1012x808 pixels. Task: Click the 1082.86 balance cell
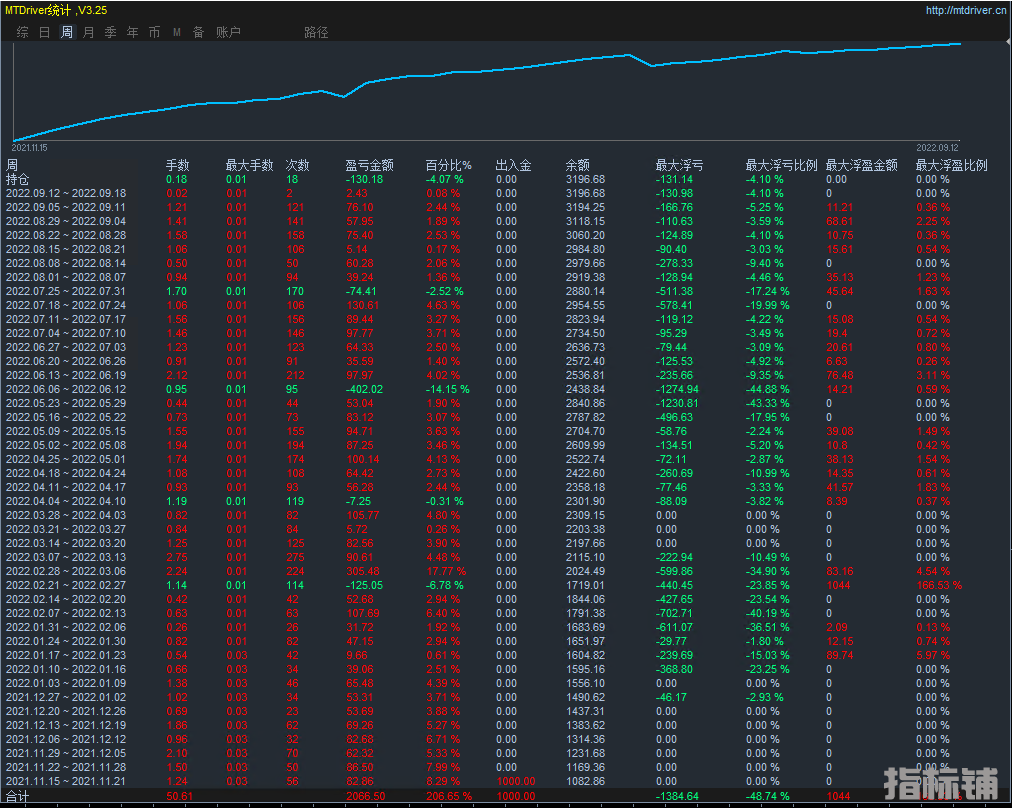point(585,782)
